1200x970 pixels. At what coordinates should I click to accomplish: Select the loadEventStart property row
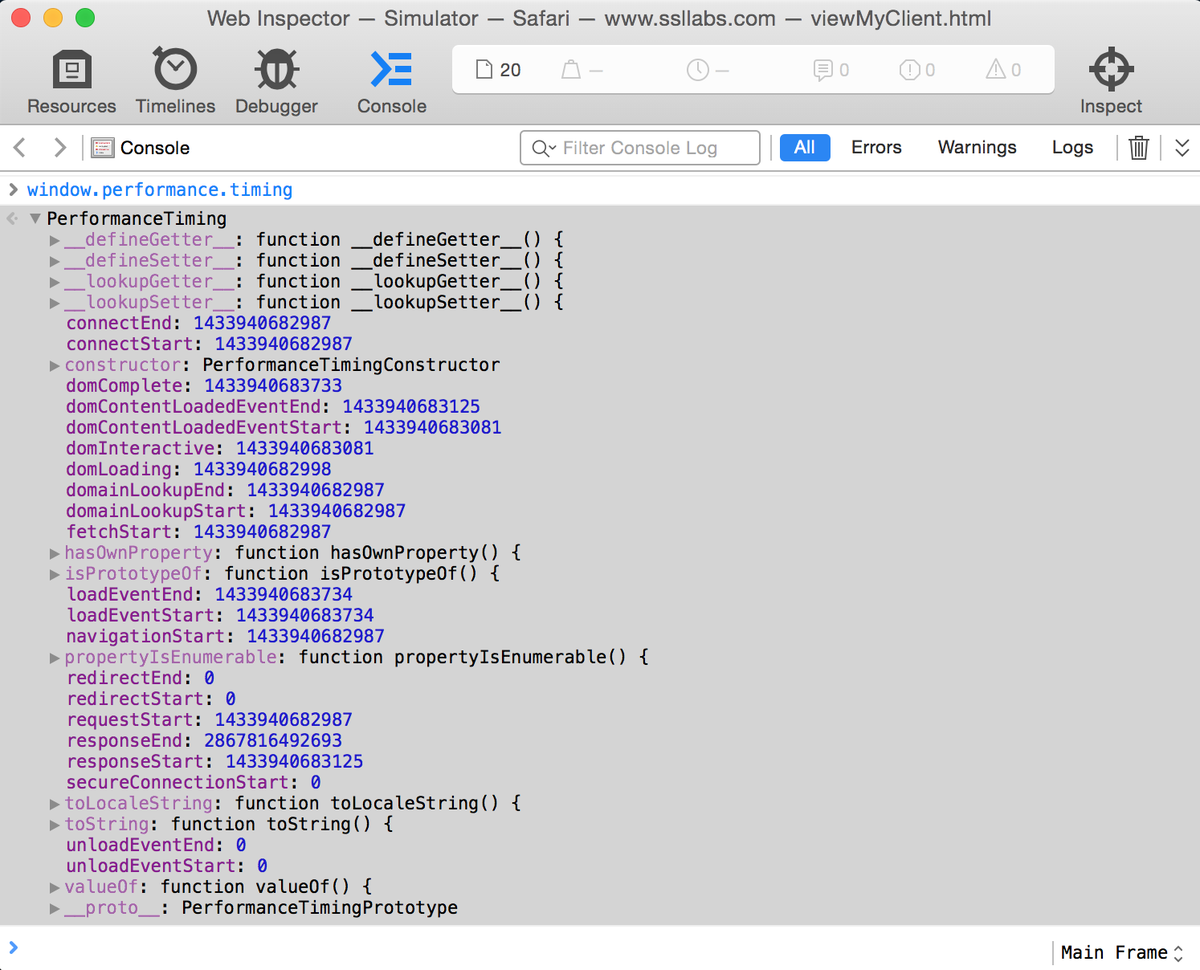tap(220, 616)
